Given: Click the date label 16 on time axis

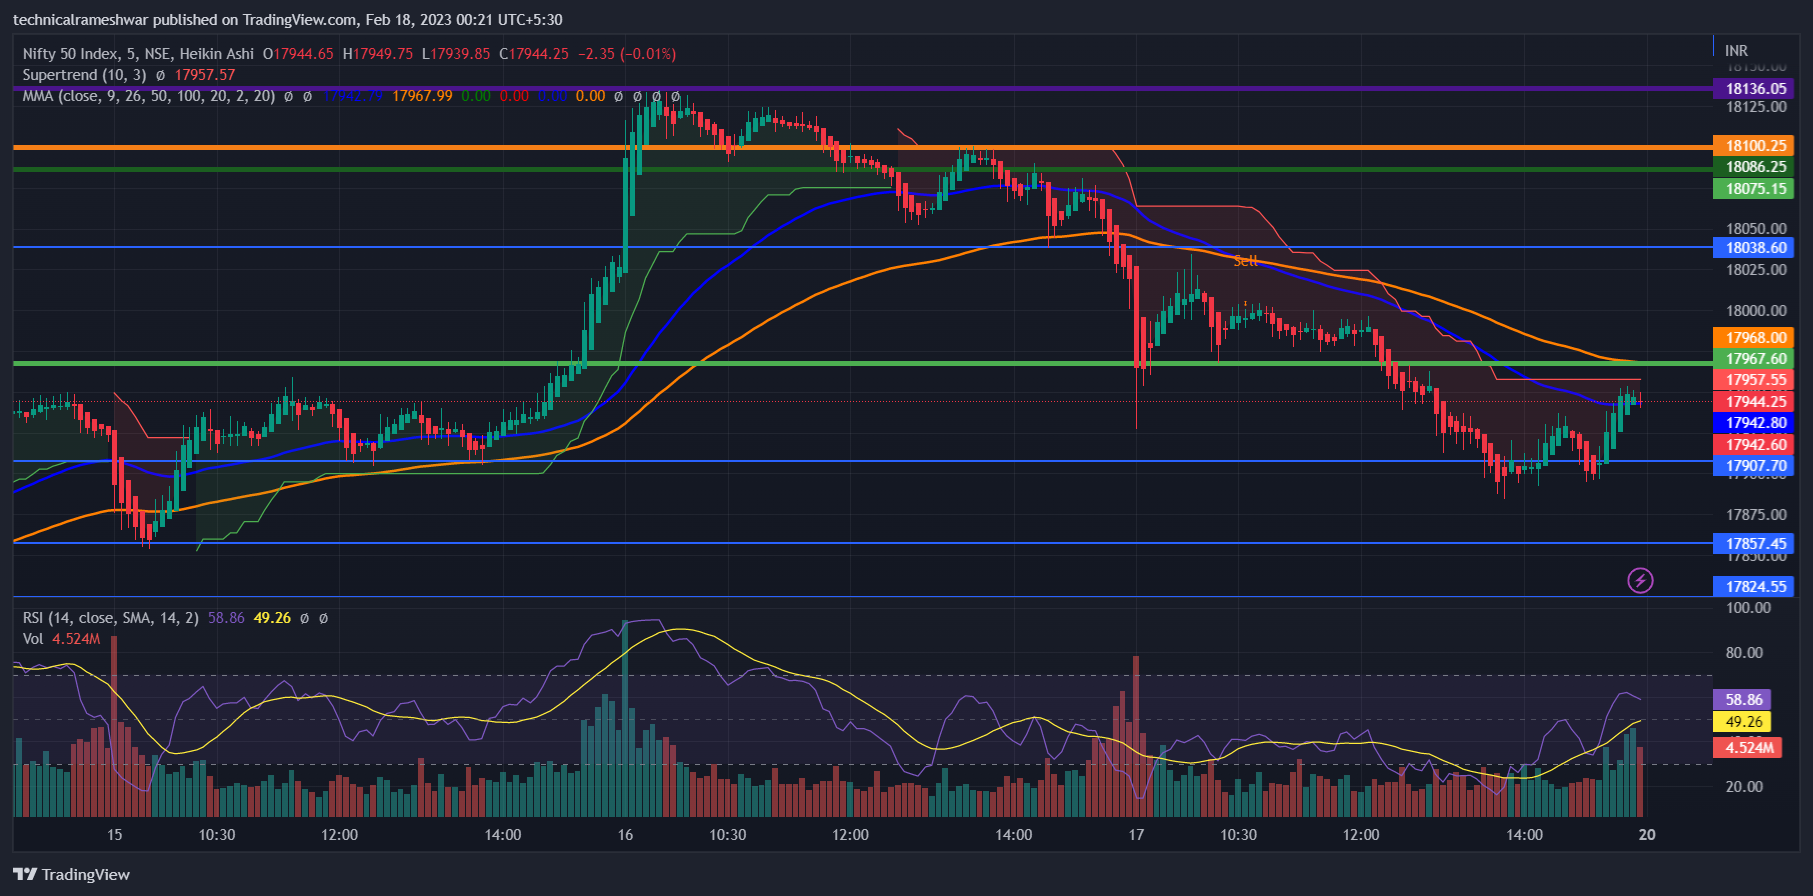Looking at the screenshot, I should [625, 835].
